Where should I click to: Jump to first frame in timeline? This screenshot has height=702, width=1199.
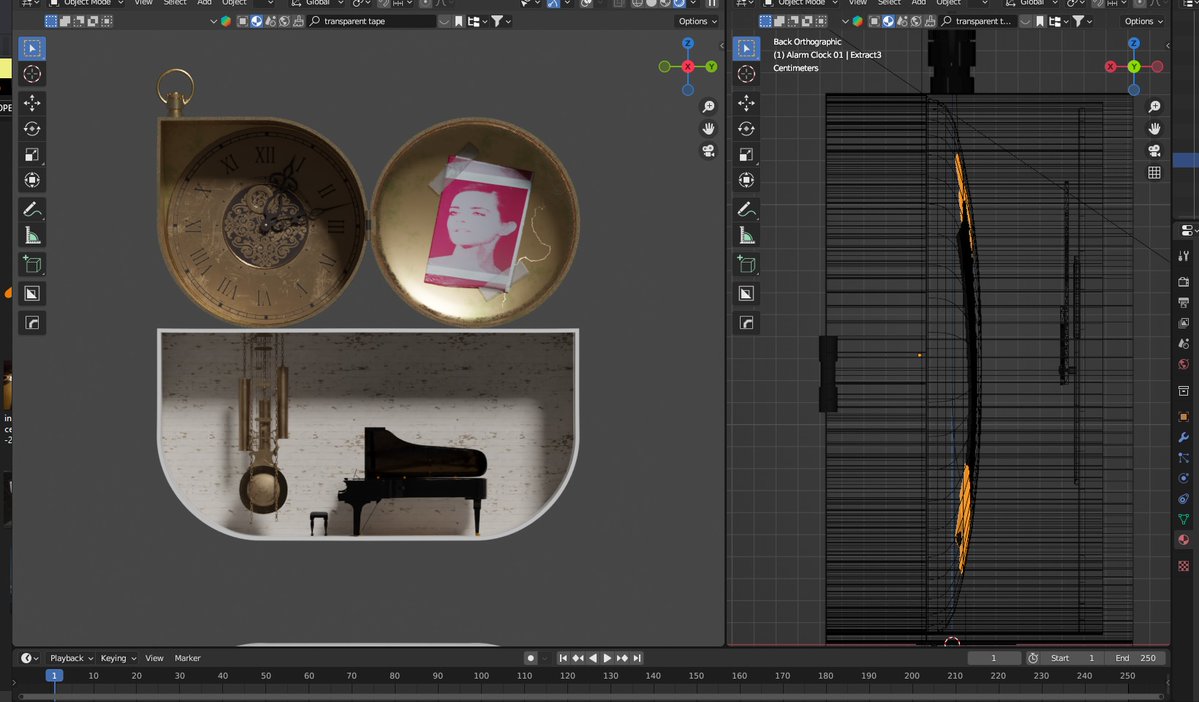tap(563, 658)
